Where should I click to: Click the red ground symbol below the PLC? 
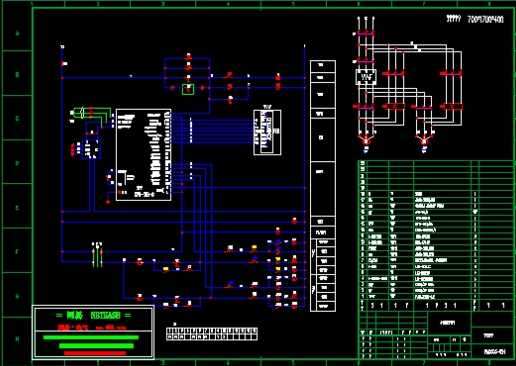tap(108, 202)
